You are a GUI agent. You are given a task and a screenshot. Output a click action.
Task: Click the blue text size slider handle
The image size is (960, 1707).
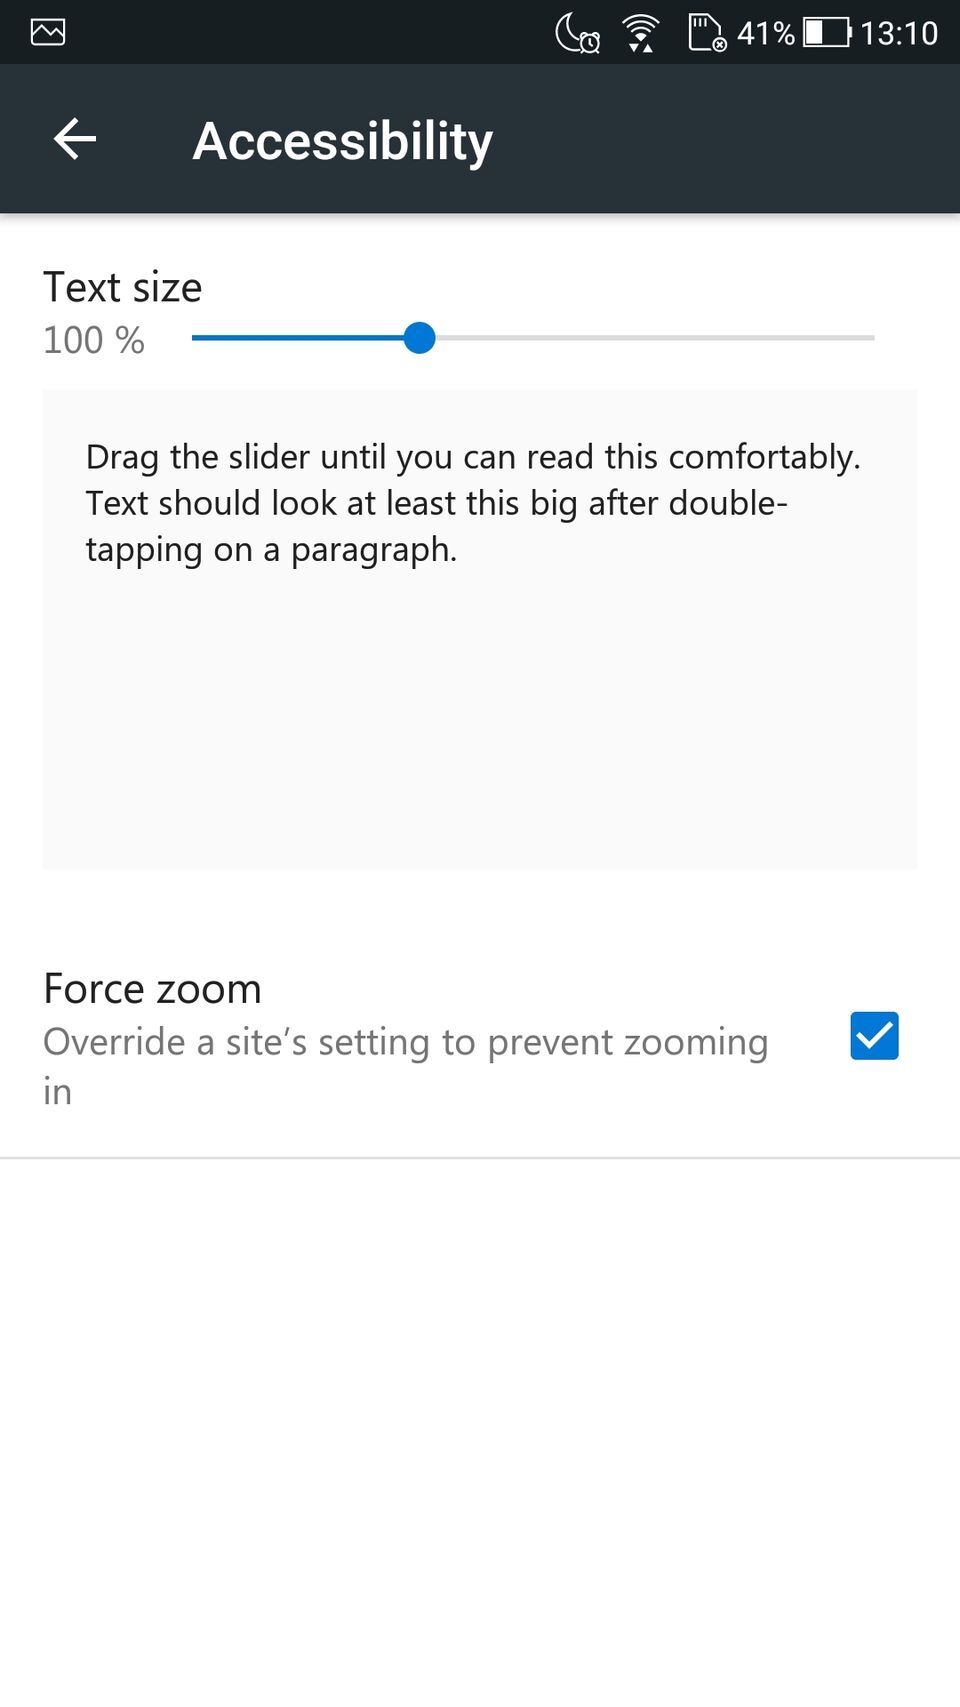pyautogui.click(x=420, y=339)
